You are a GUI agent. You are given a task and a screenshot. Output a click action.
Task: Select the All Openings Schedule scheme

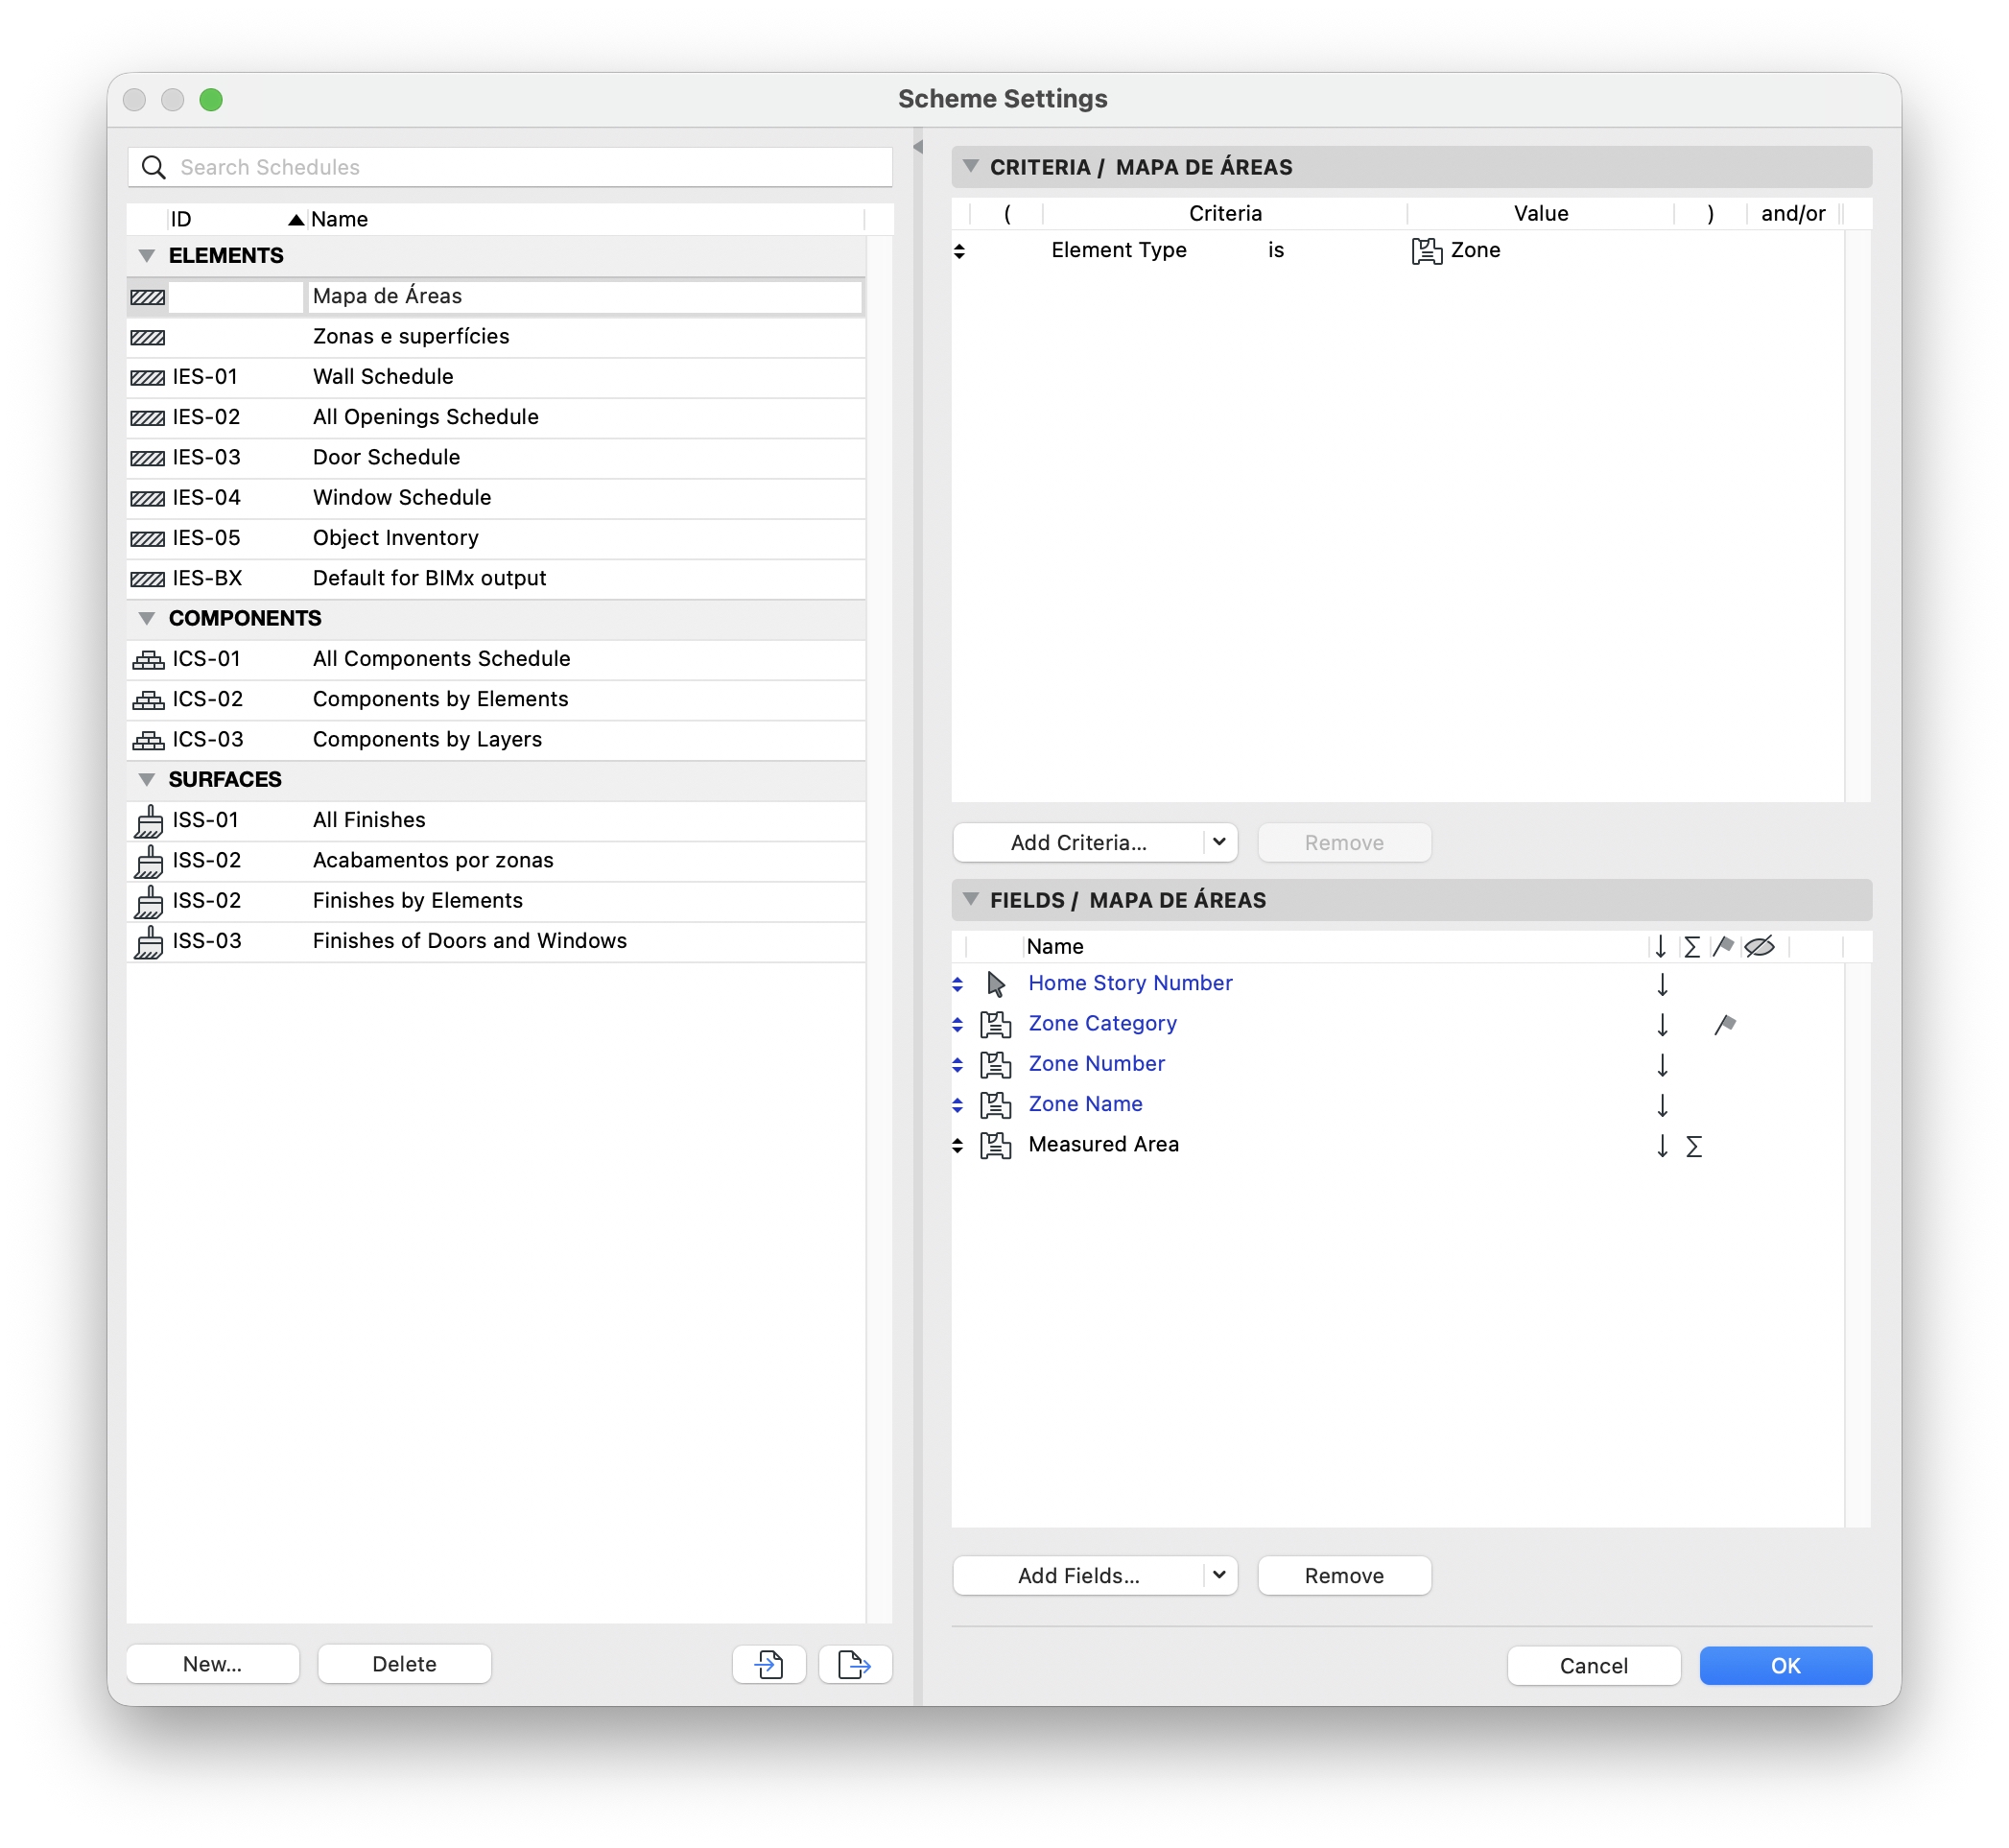[x=496, y=417]
